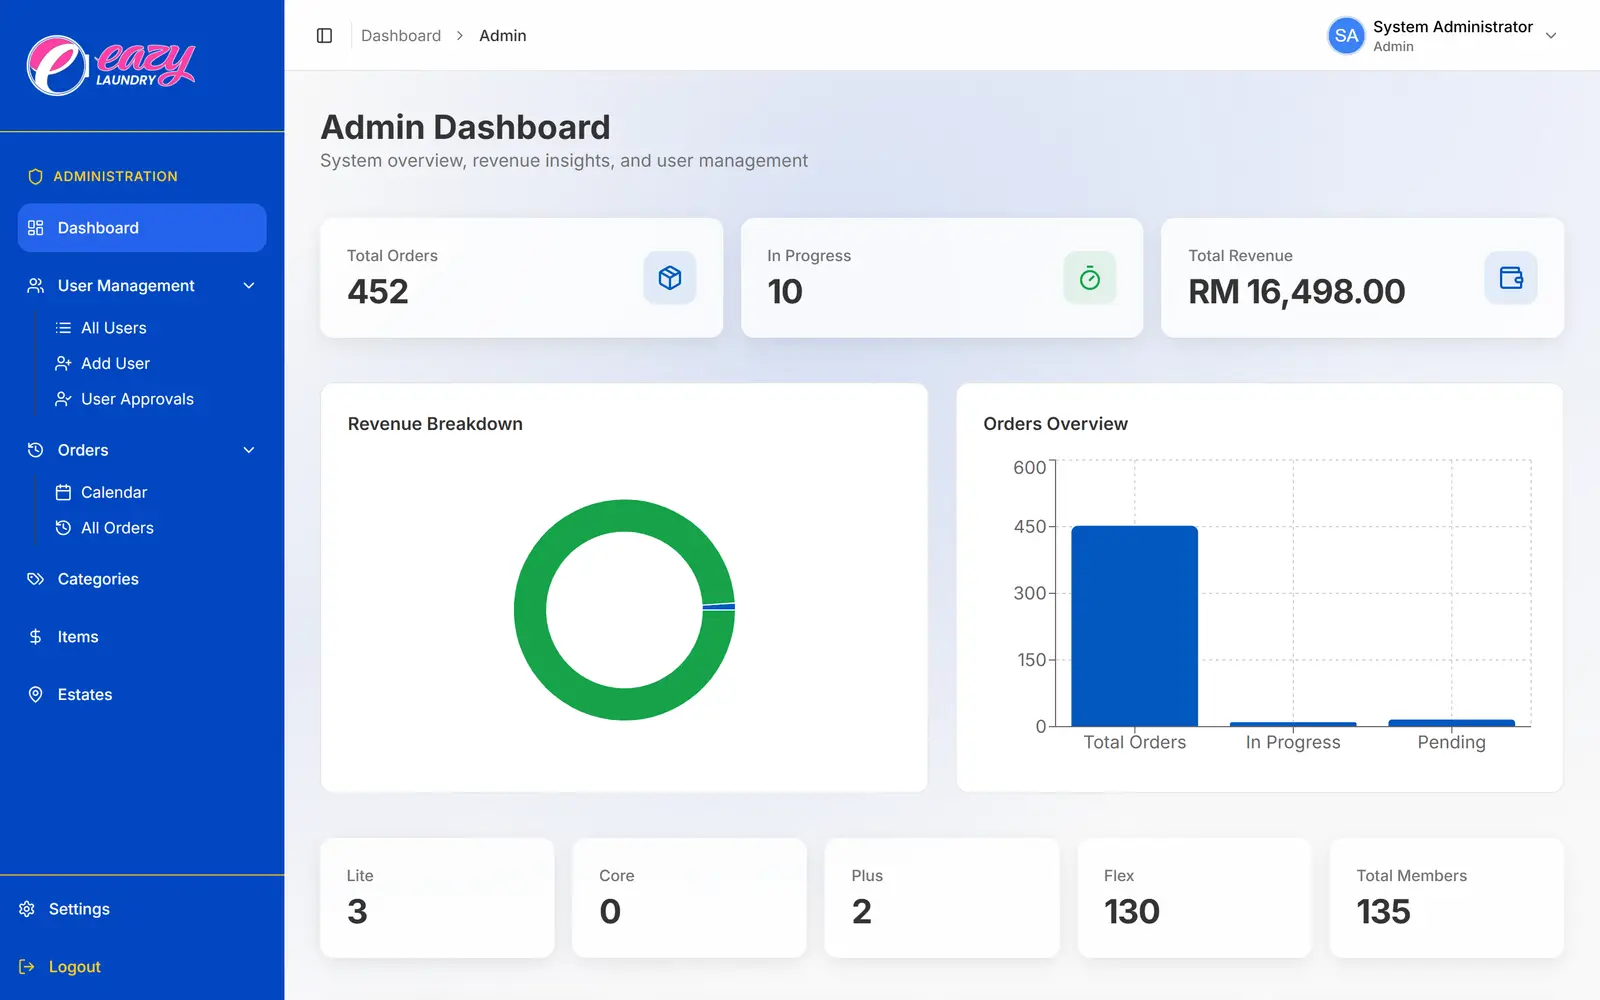Click the Total Revenue wallet icon
This screenshot has height=1000, width=1600.
click(1511, 278)
